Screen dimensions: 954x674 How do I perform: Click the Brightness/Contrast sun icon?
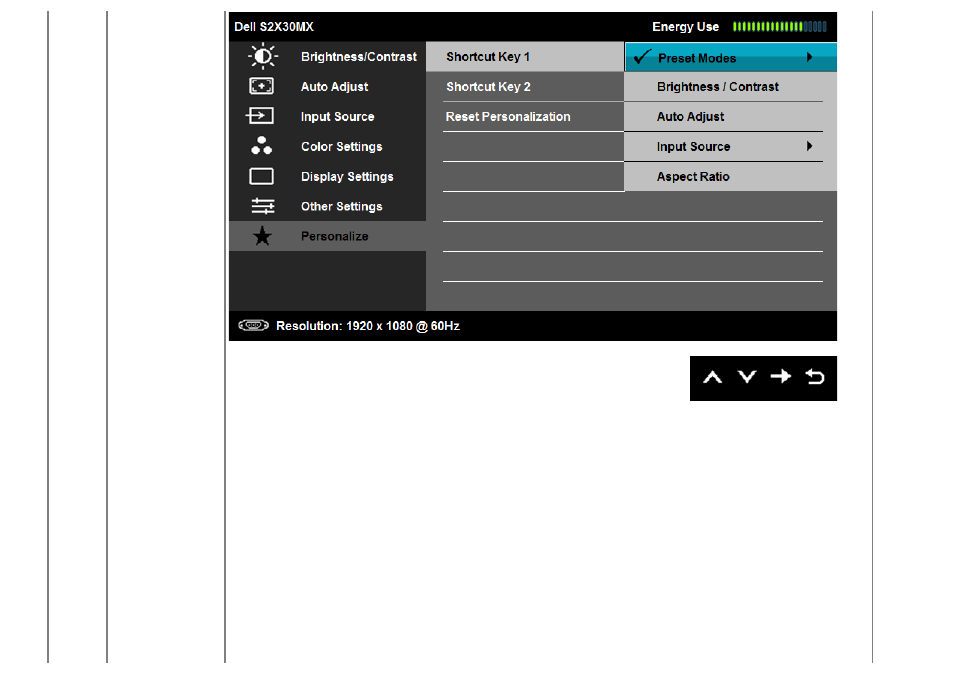(263, 57)
